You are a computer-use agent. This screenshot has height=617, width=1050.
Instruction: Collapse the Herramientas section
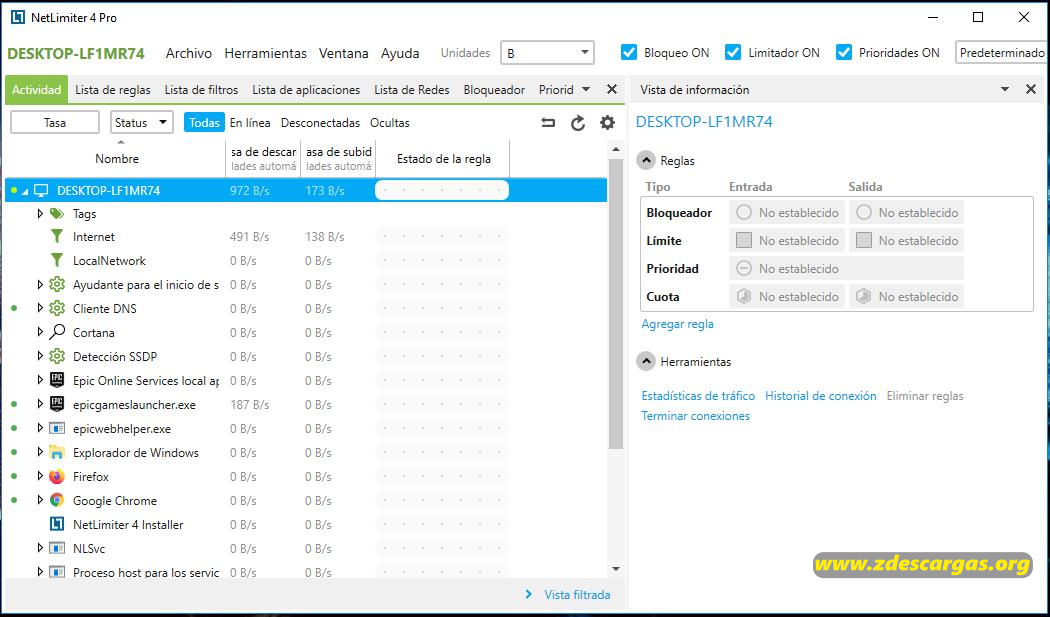point(646,362)
